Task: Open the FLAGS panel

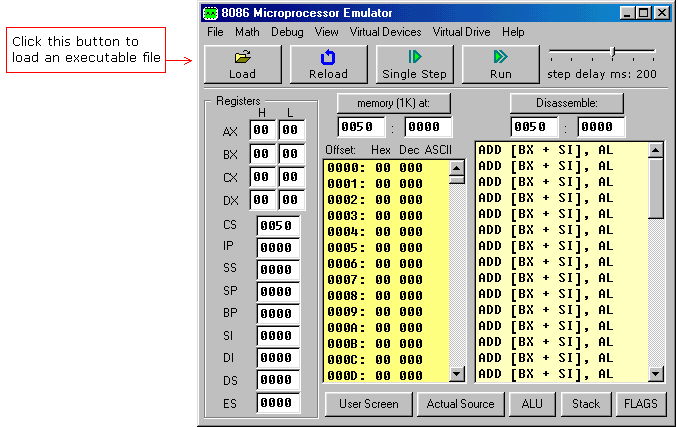Action: [640, 404]
